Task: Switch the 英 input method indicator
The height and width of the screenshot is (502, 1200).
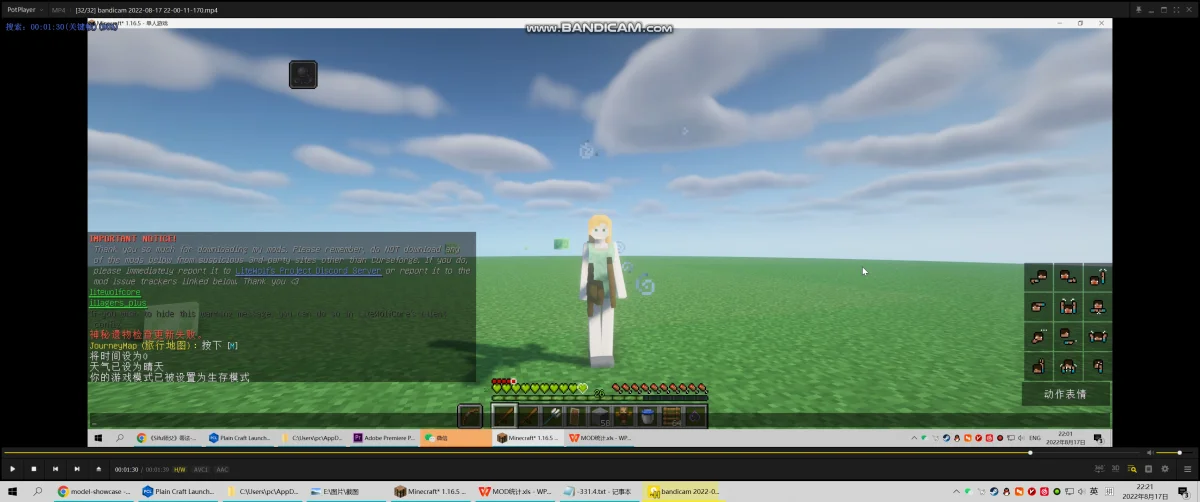Action: tap(1094, 491)
